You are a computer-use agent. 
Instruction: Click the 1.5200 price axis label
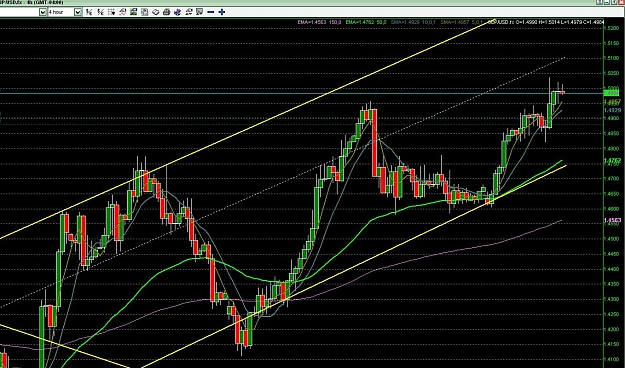click(x=612, y=28)
